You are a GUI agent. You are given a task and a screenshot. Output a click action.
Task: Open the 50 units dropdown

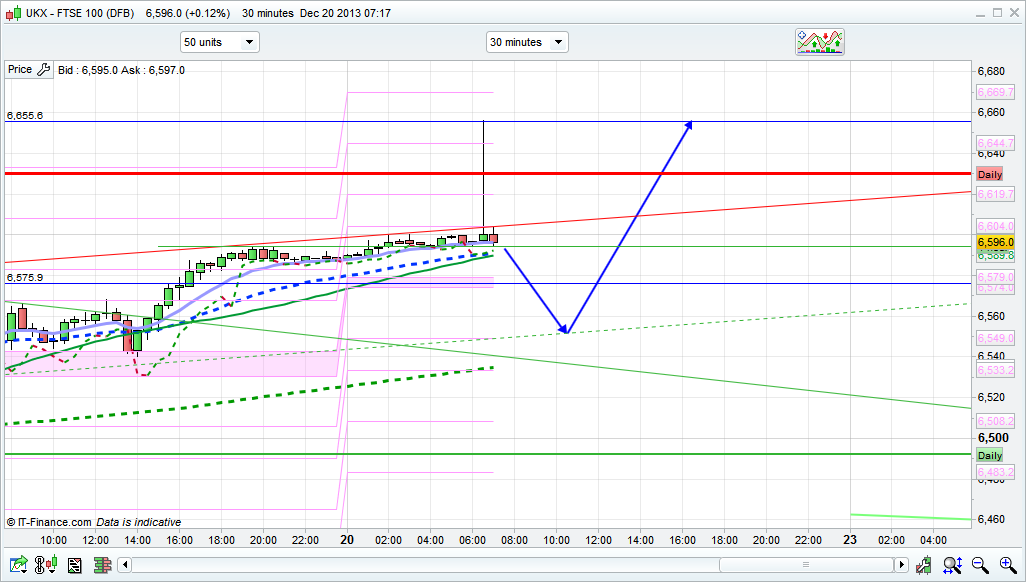(219, 42)
